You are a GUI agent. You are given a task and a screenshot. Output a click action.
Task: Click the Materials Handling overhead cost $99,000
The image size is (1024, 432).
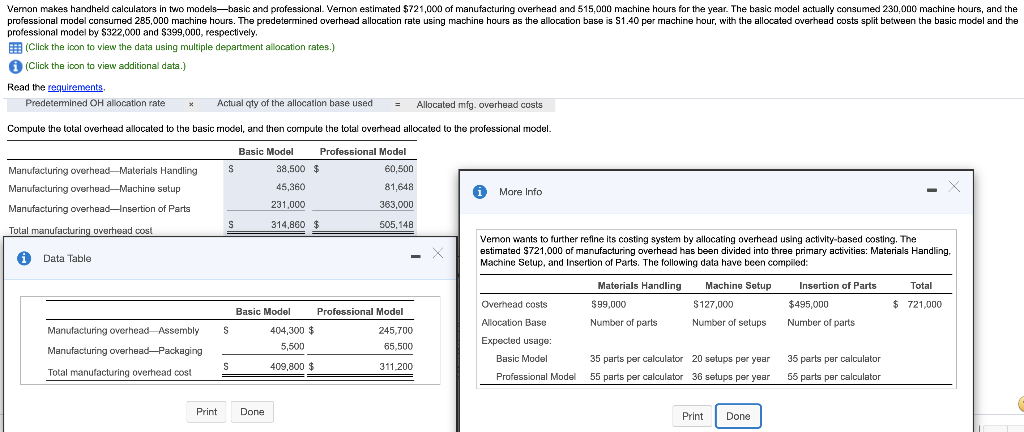(x=608, y=304)
